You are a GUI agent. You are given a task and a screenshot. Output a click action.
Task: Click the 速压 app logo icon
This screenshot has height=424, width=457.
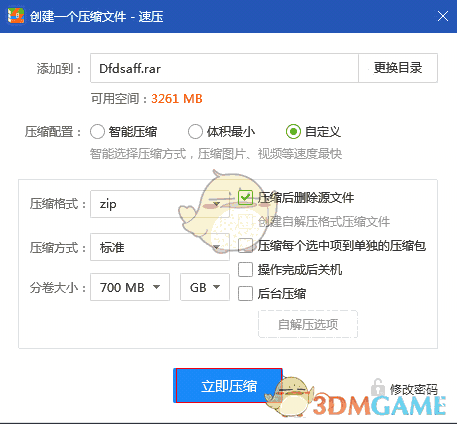click(16, 15)
